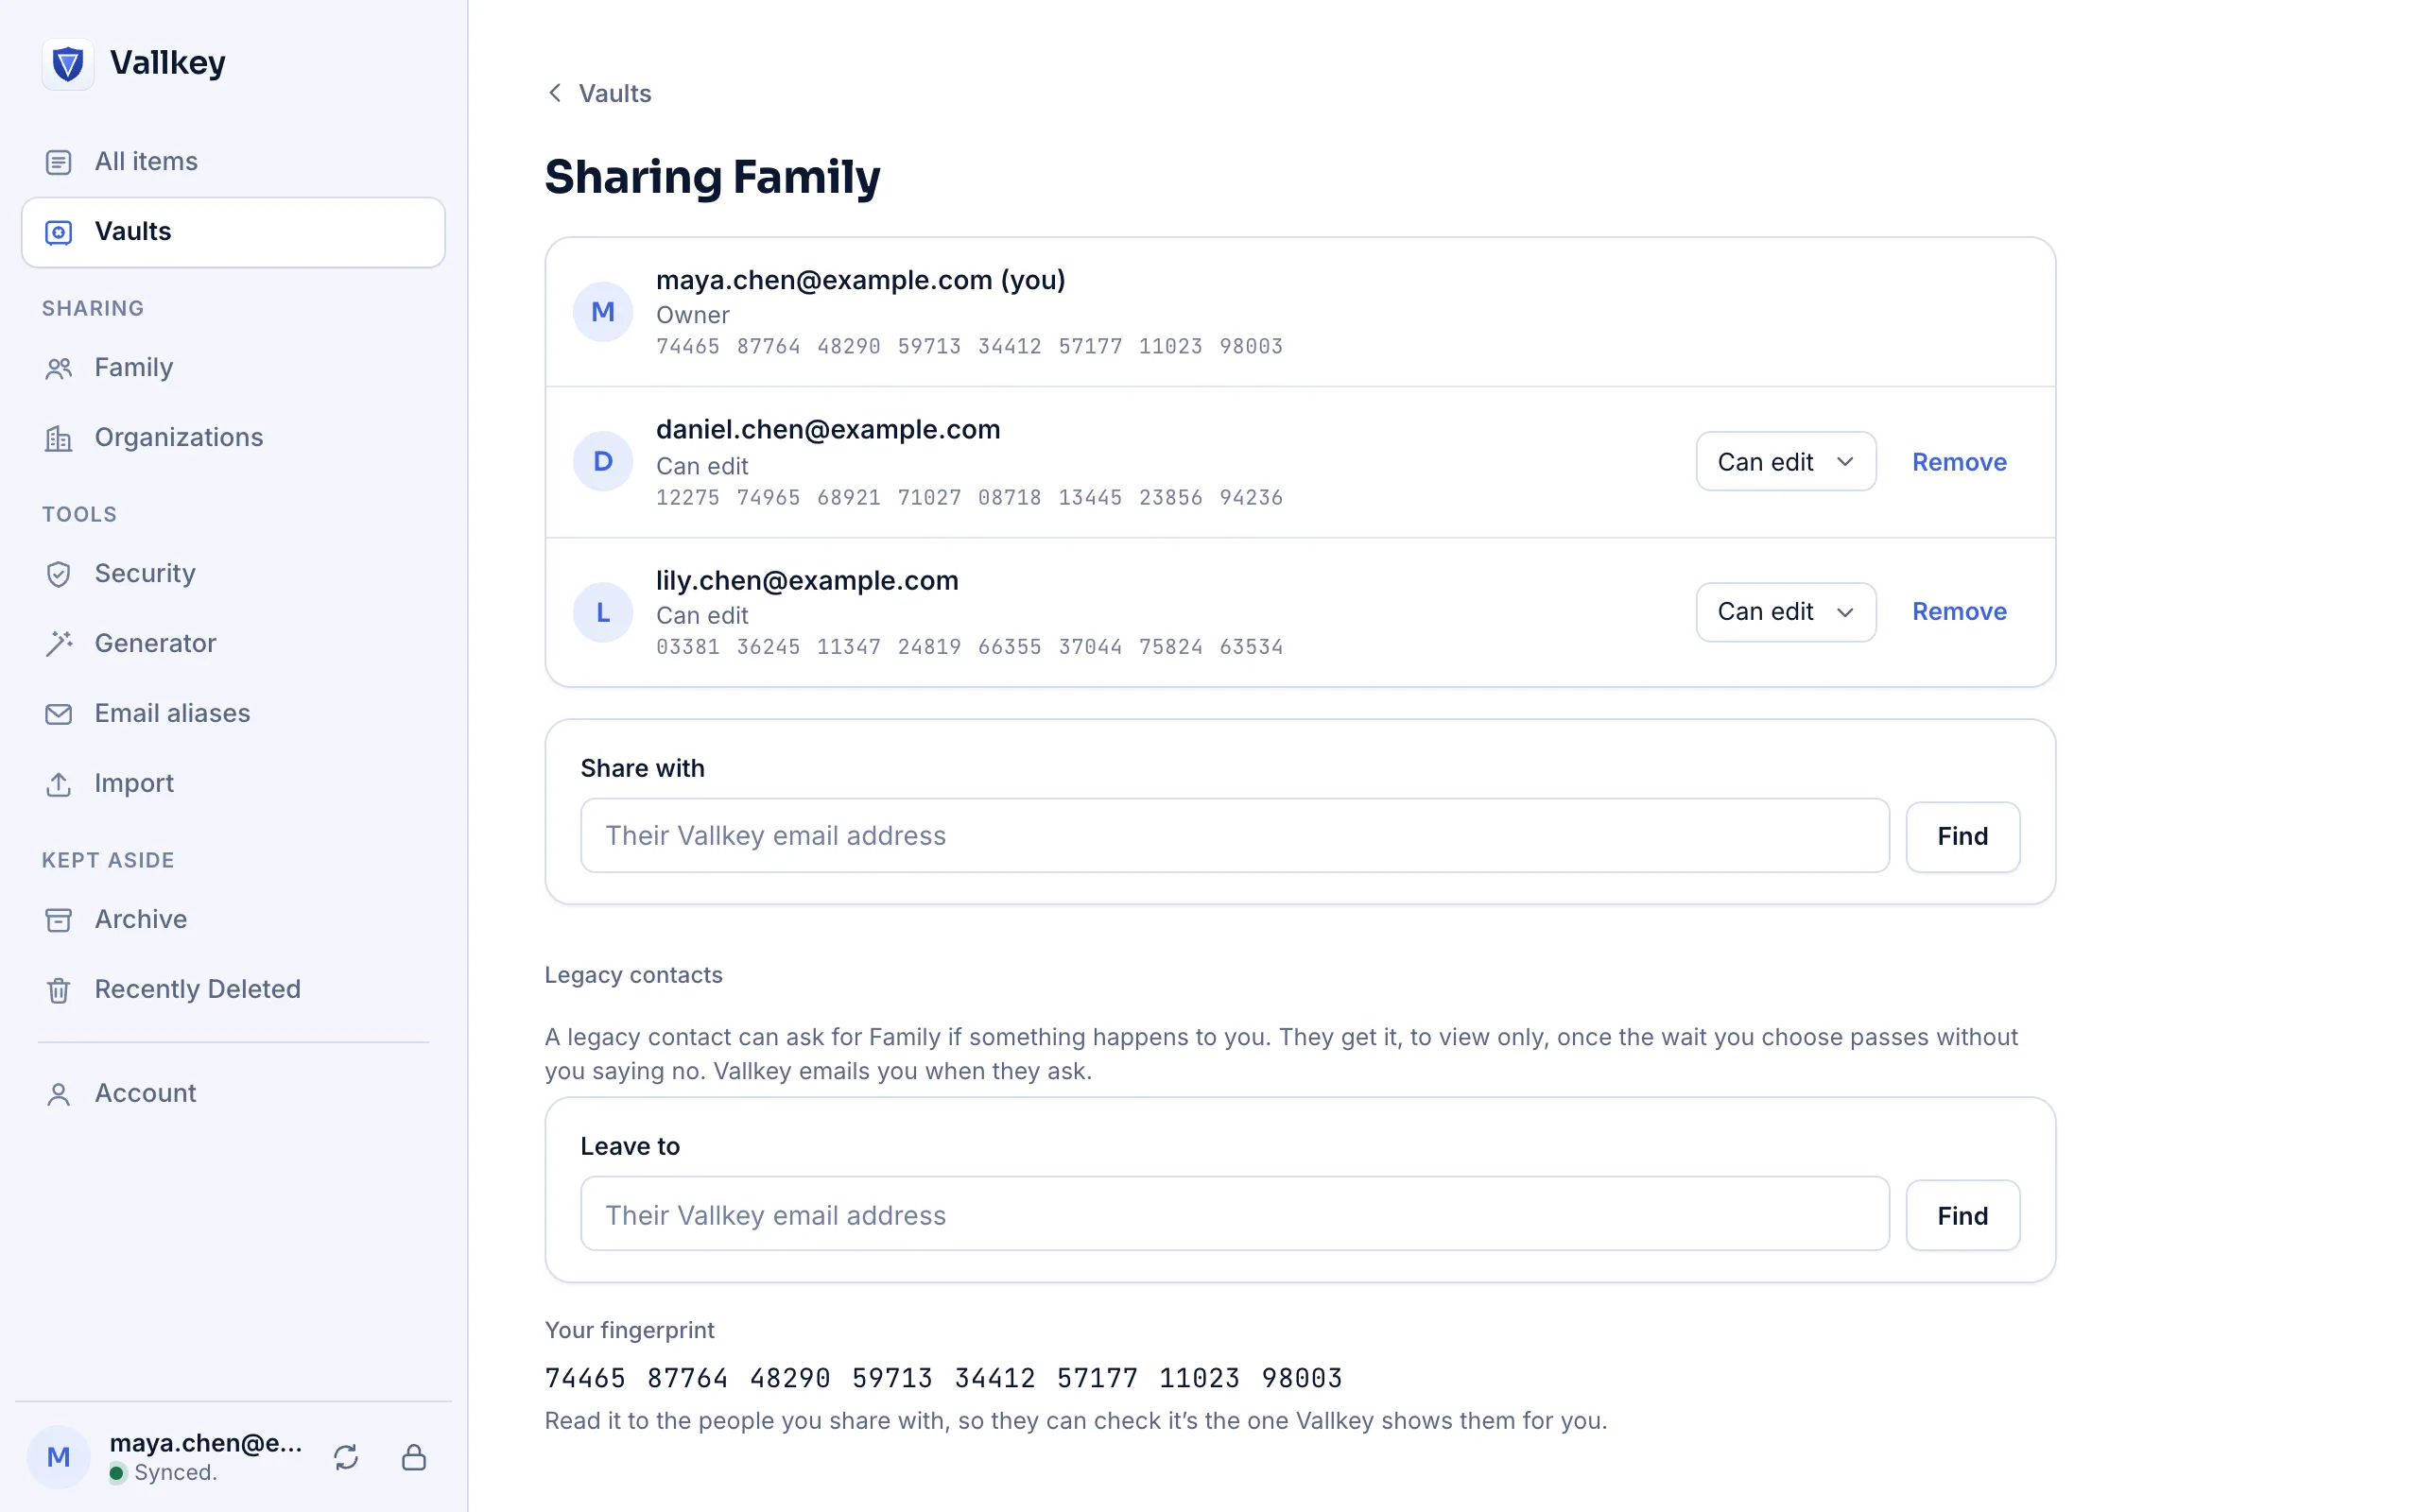The width and height of the screenshot is (2420, 1512).
Task: Click the Vaults safe icon in sidebar
Action: click(59, 232)
